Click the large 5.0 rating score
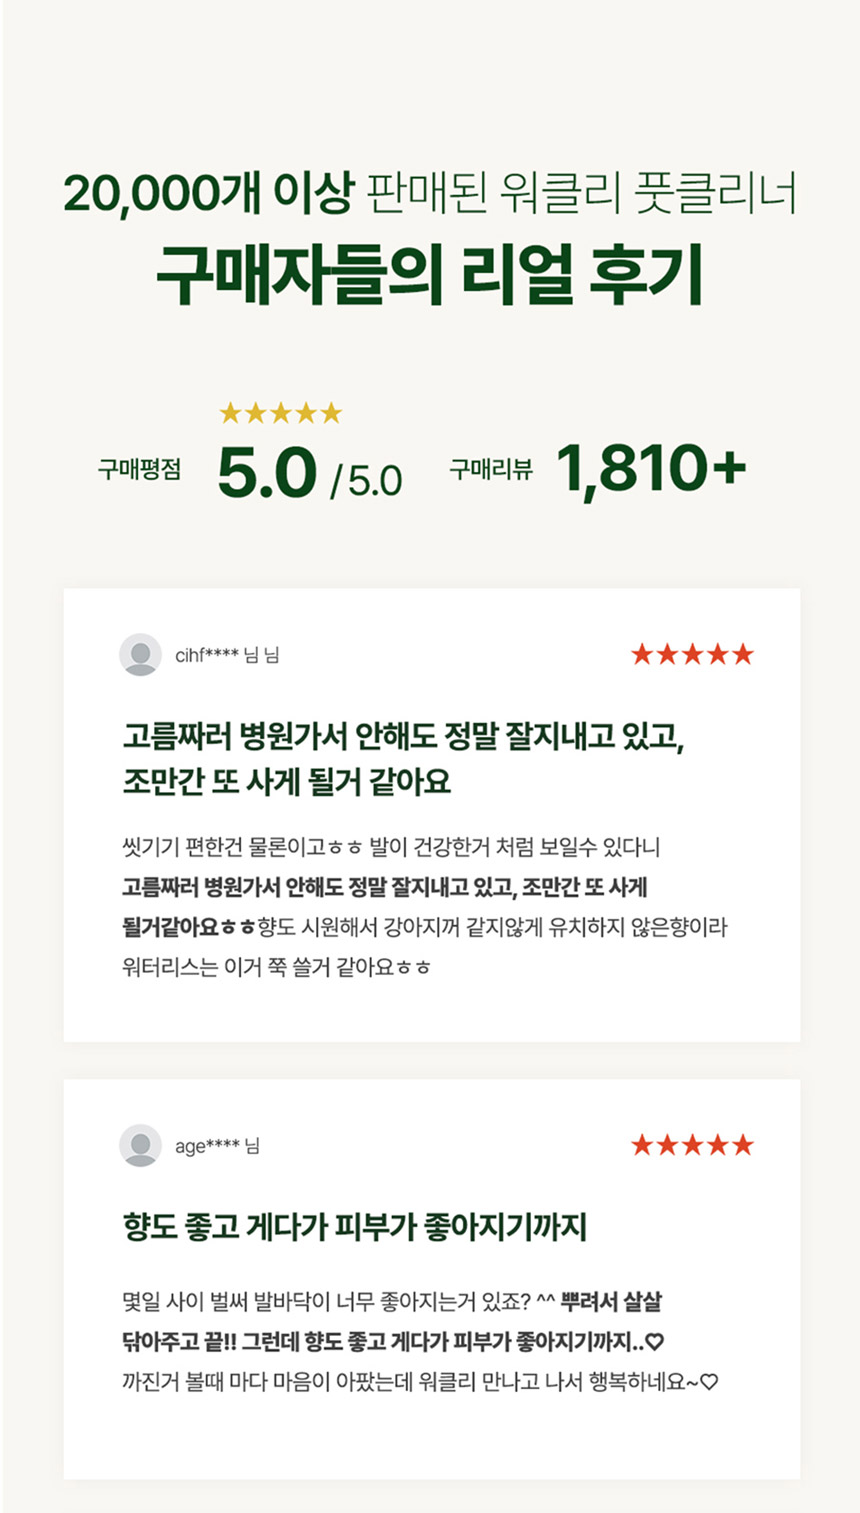Screen dimensions: 860x1513 point(266,473)
